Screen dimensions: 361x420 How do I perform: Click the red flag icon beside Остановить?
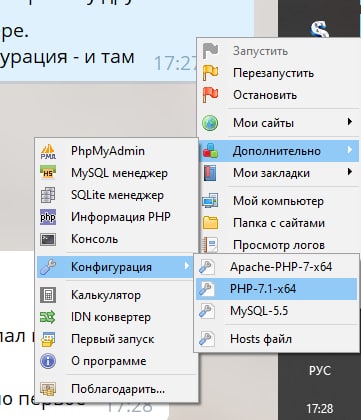[x=210, y=95]
